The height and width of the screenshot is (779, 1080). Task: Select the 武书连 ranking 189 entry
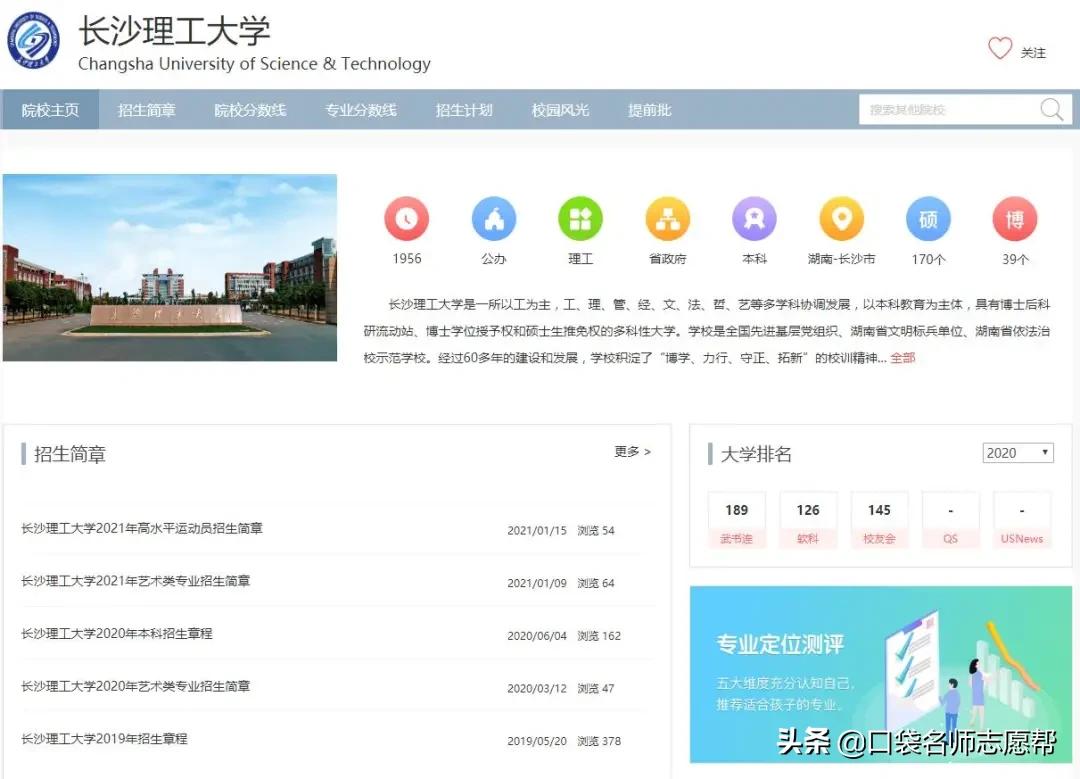[x=737, y=519]
